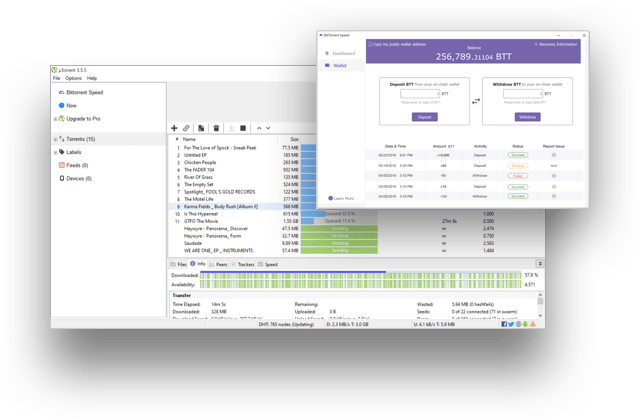Open the Options menu

point(73,78)
